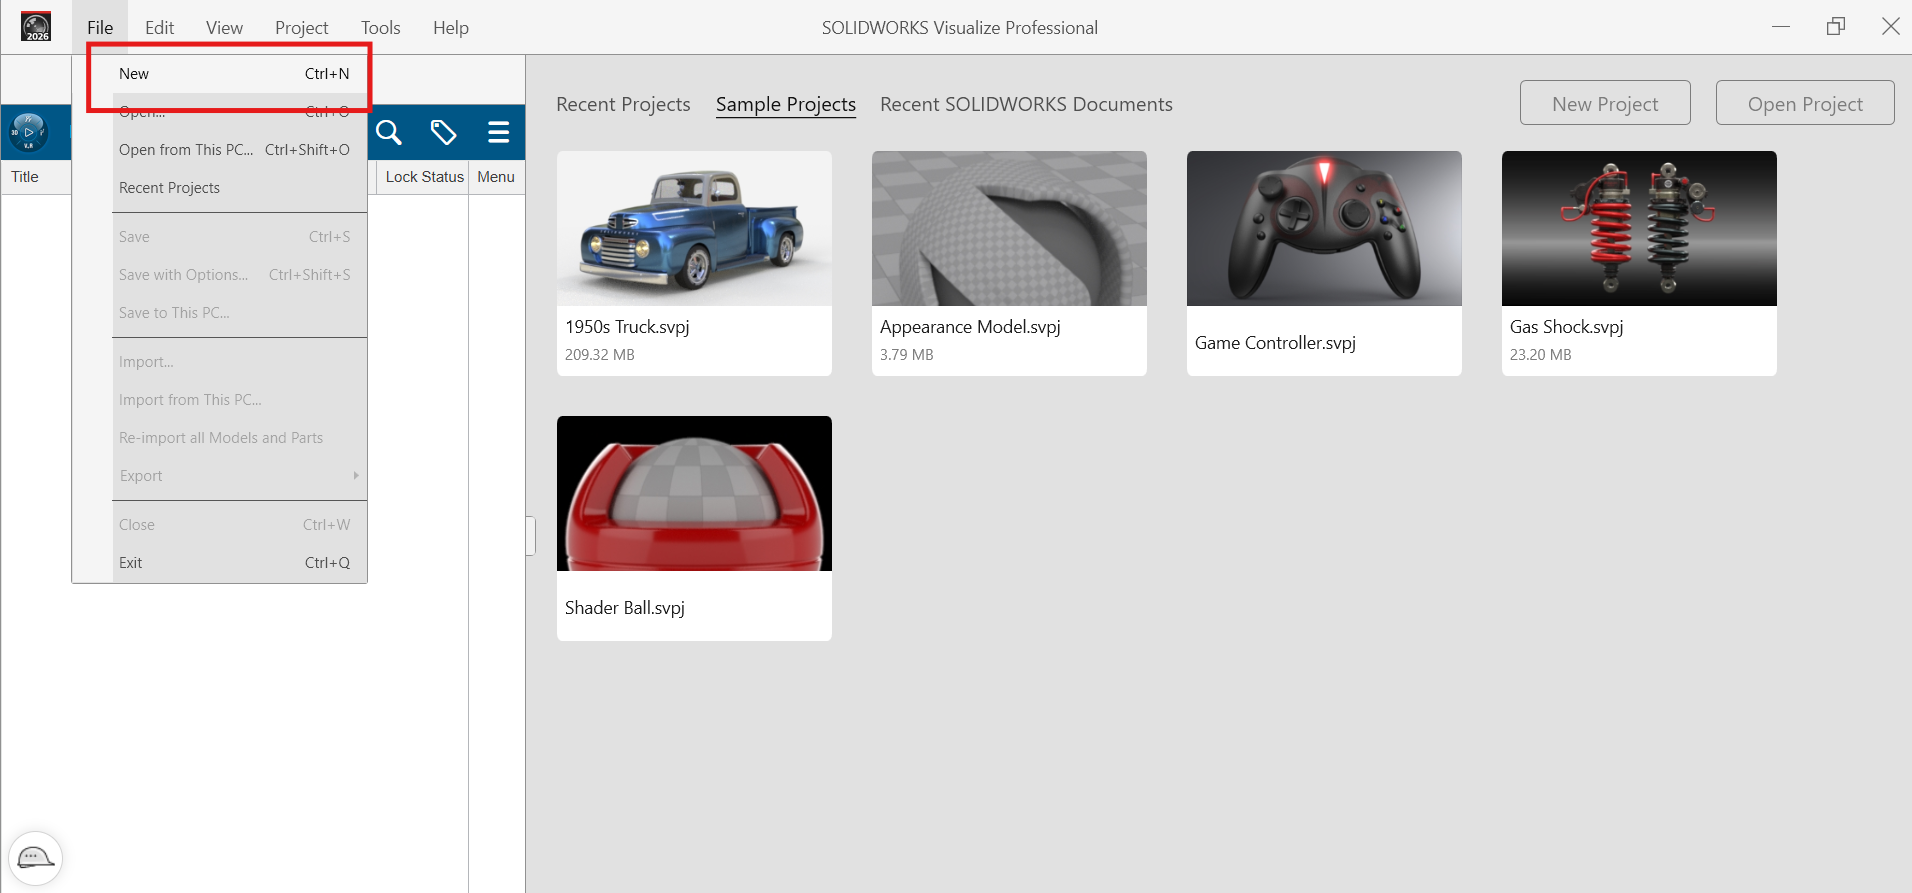This screenshot has height=893, width=1912.
Task: Click the 3.79 MB size text
Action: pos(906,355)
